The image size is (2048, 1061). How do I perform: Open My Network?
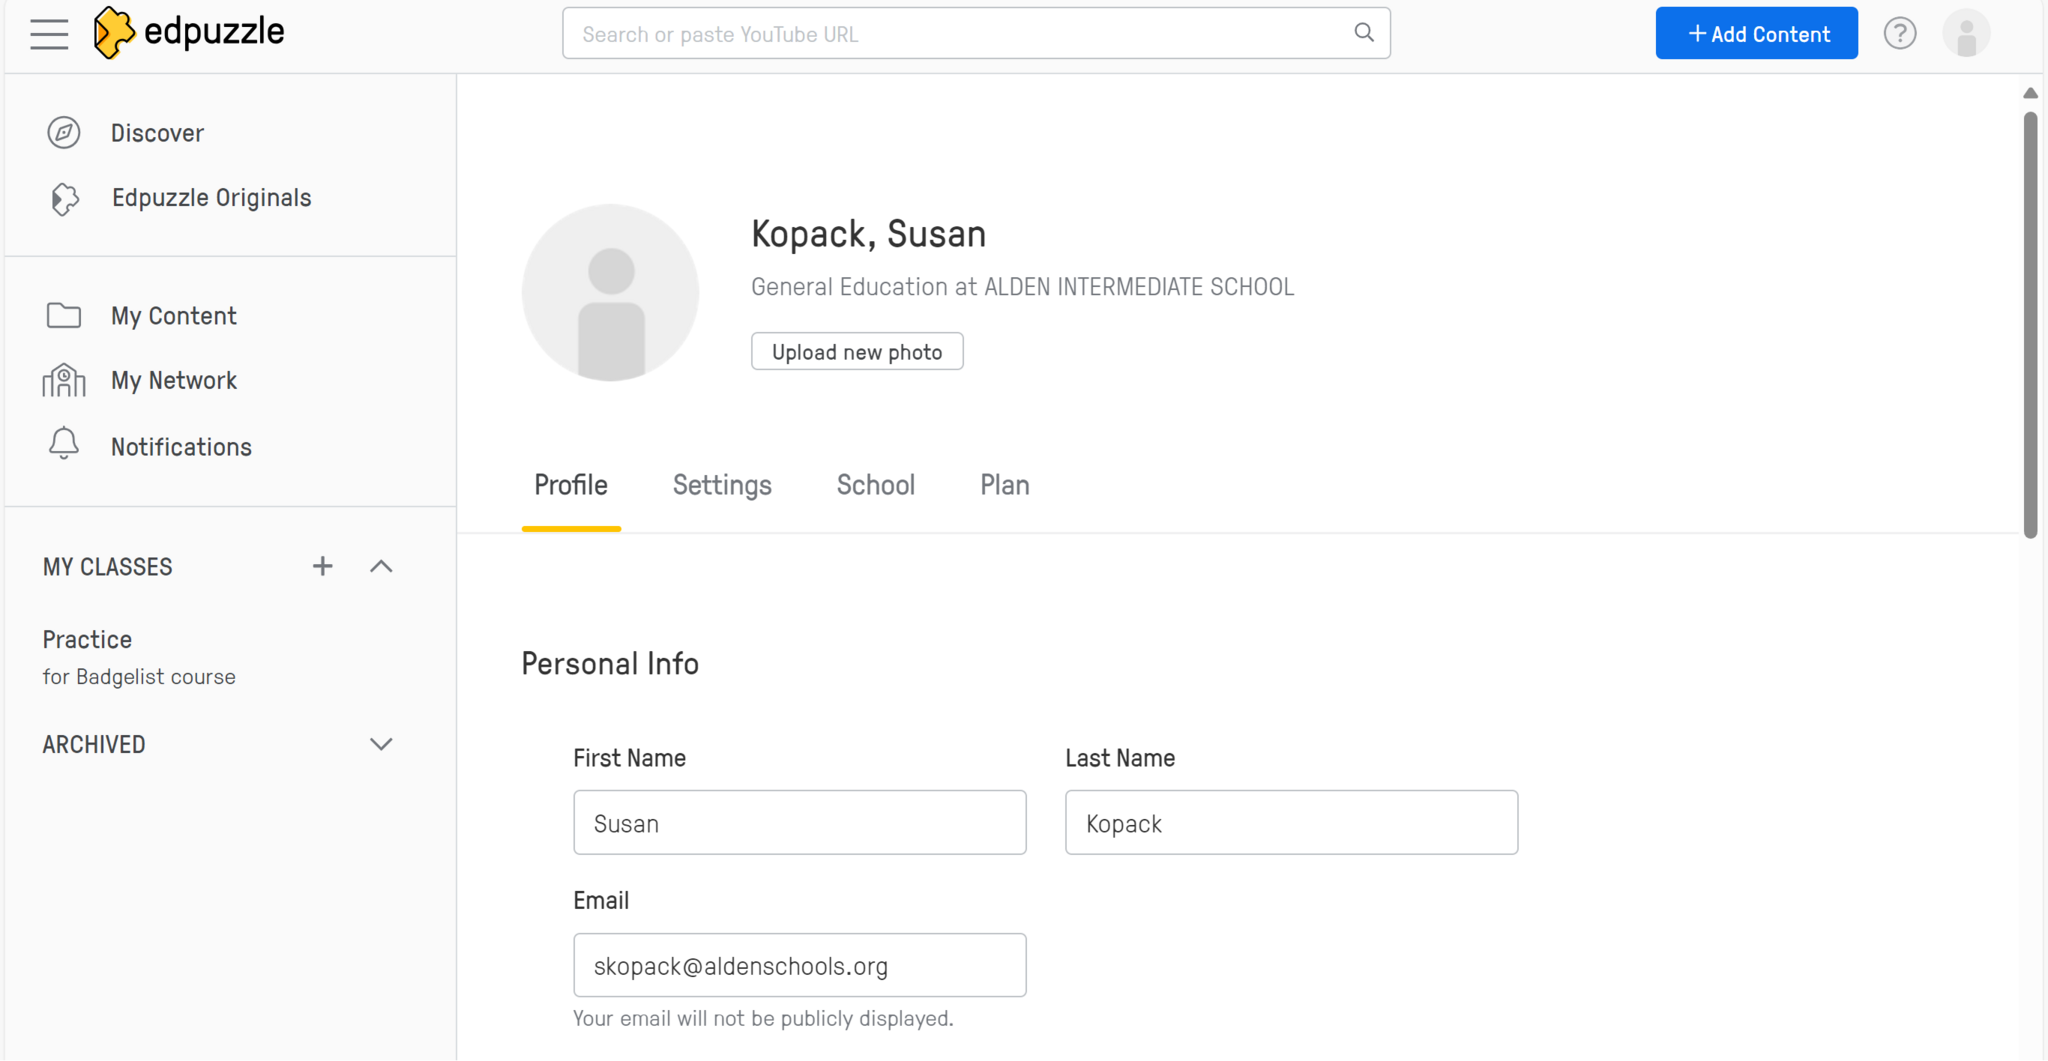(173, 381)
